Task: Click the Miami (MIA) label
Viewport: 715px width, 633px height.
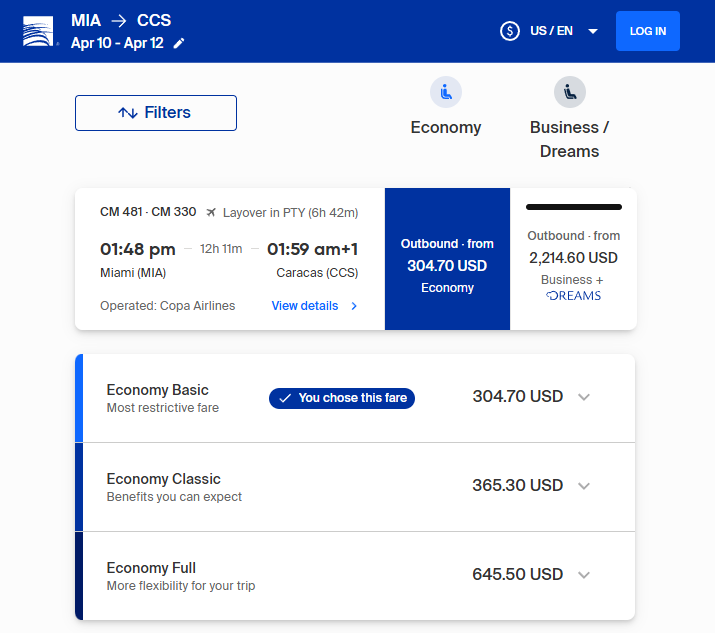Action: 133,273
